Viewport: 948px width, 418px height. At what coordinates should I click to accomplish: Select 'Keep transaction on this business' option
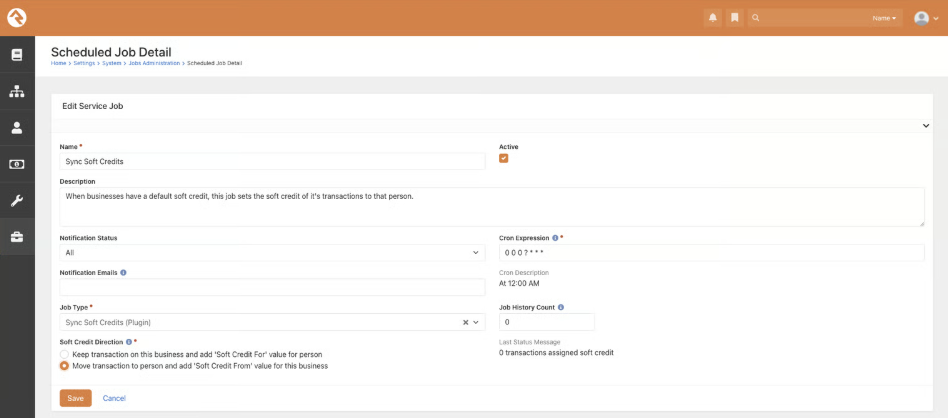click(65, 354)
